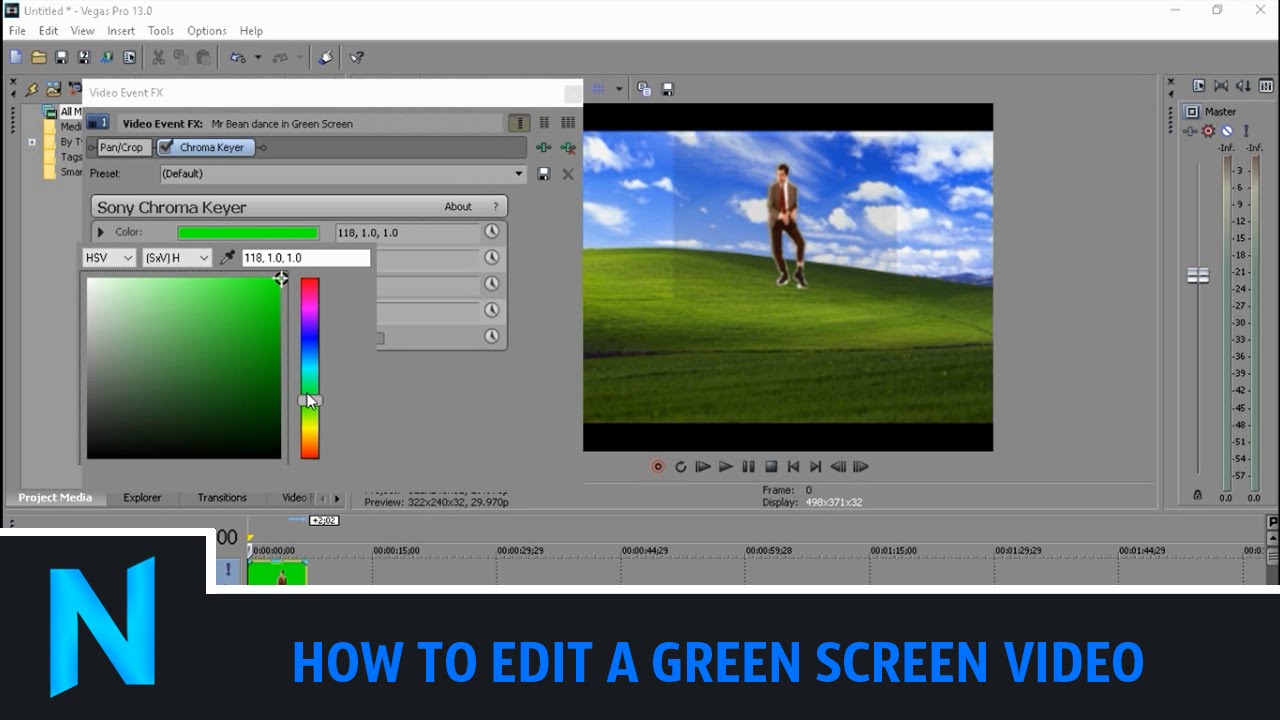Click the Downmix Output icon in mixer
This screenshot has width=1280, height=720.
click(x=1221, y=87)
